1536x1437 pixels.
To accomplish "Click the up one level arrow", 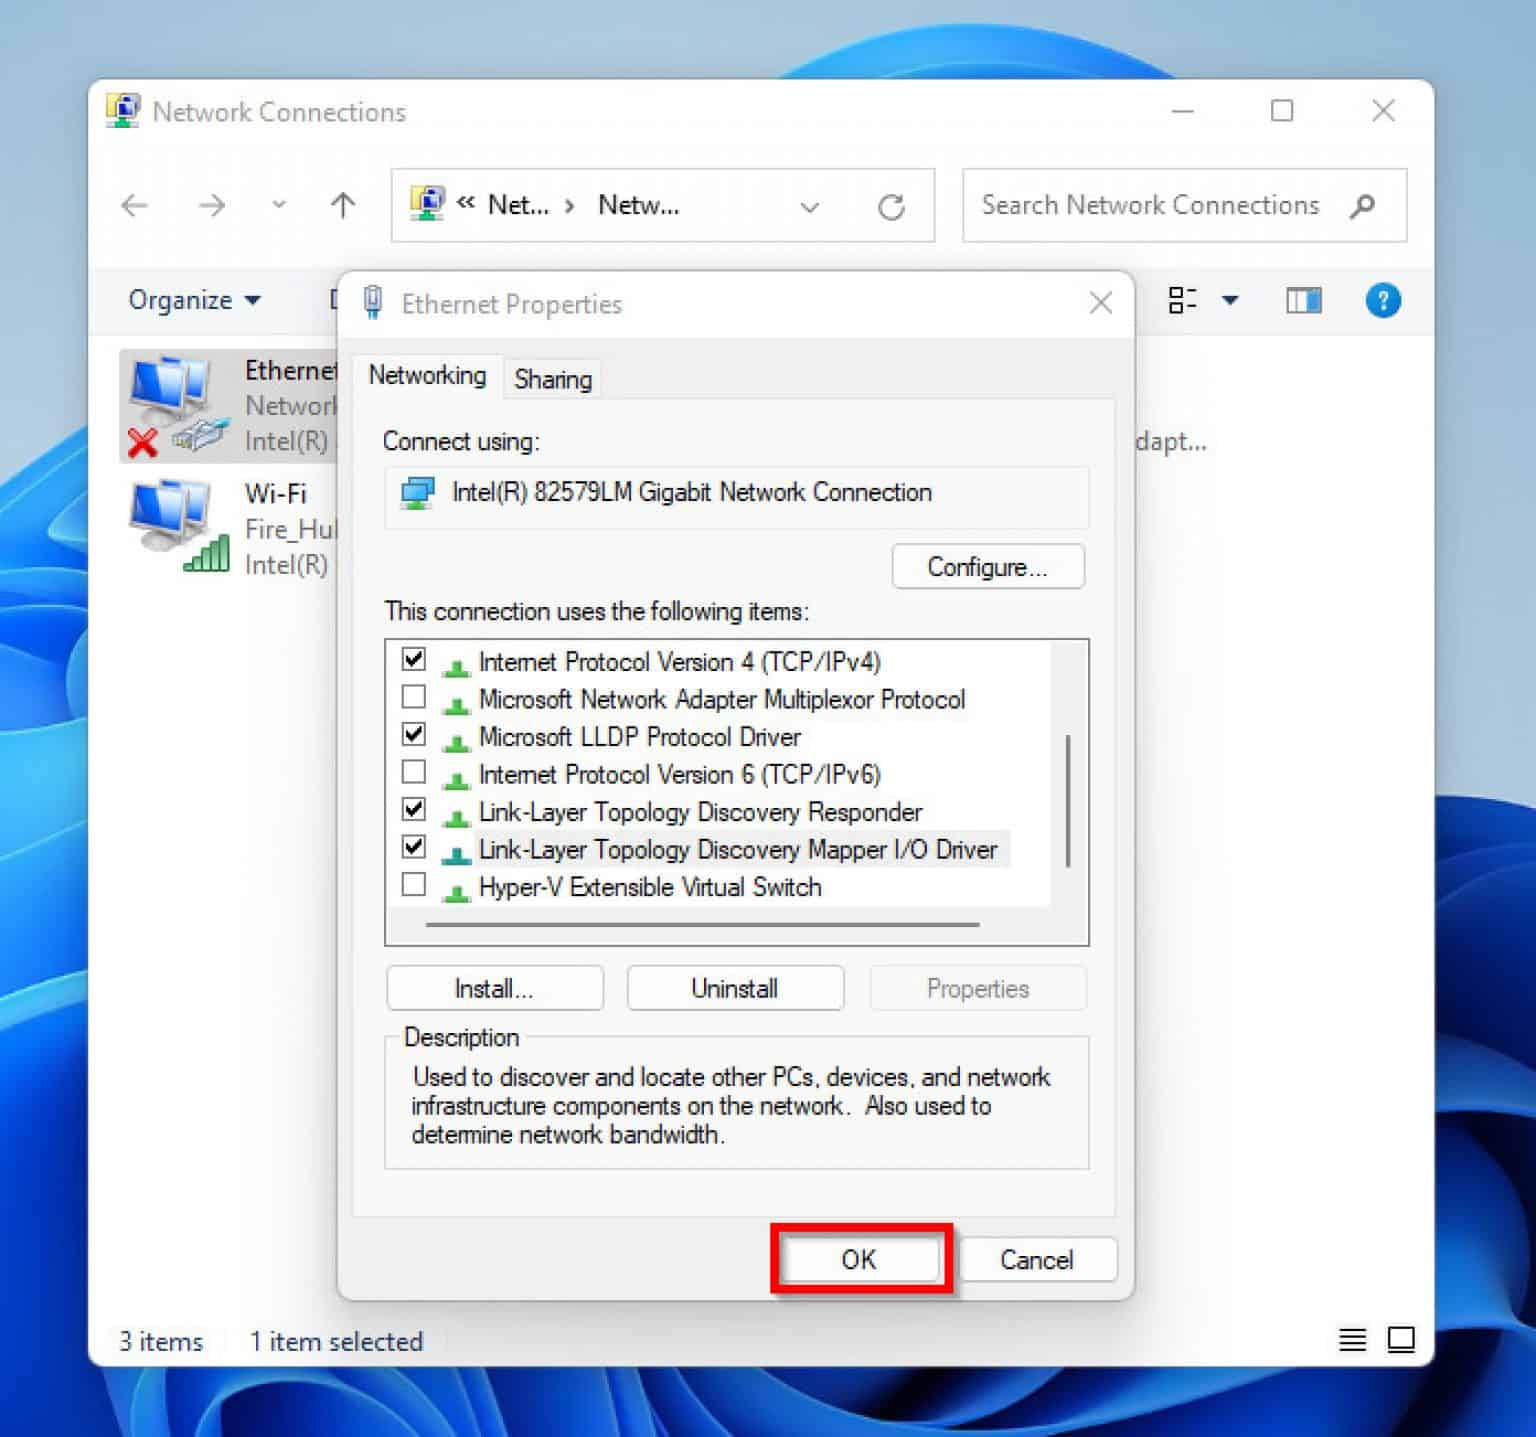I will (x=341, y=205).
